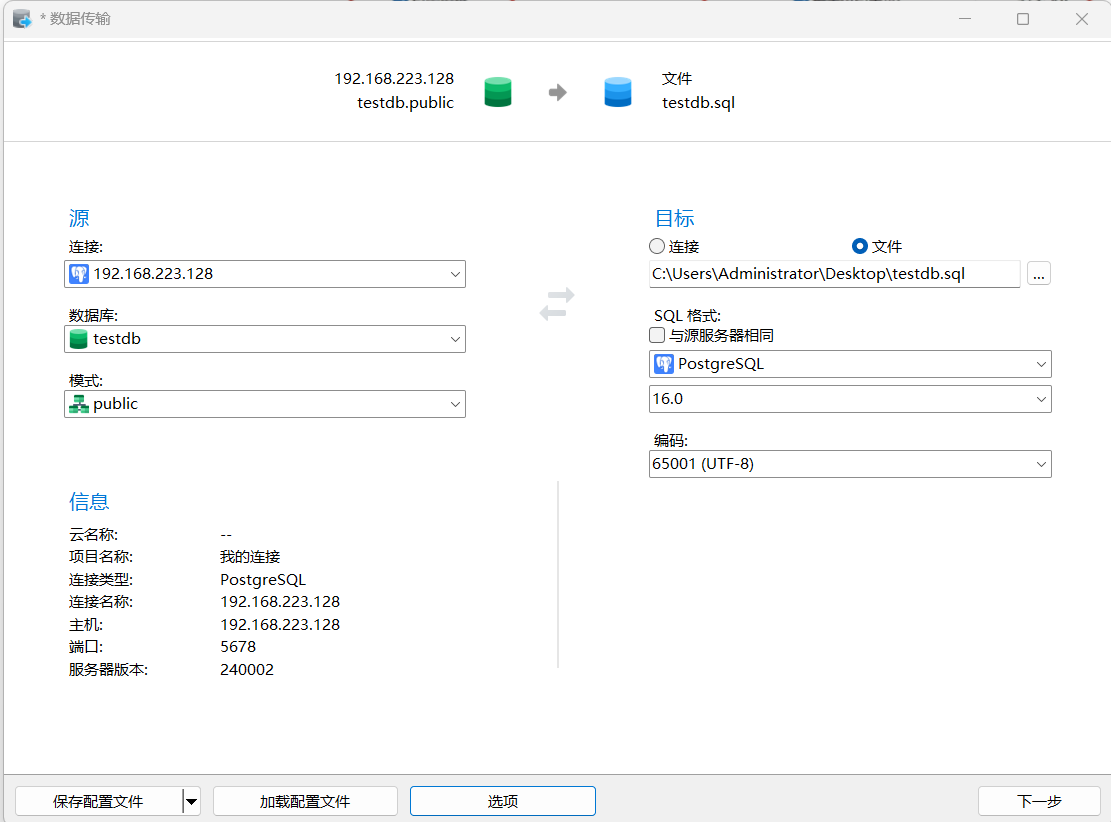Click the public schema icon
Screen dimensions: 1111x822
(79, 404)
